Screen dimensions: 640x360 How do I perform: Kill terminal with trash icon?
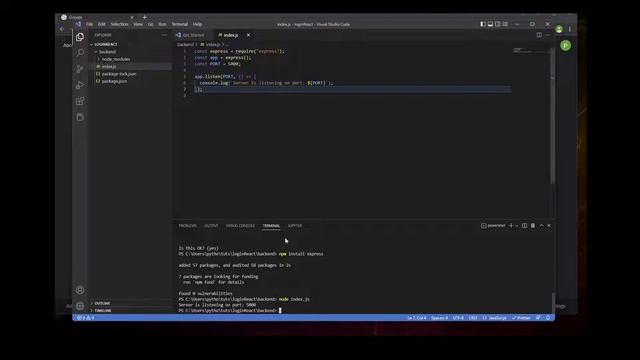click(x=533, y=226)
